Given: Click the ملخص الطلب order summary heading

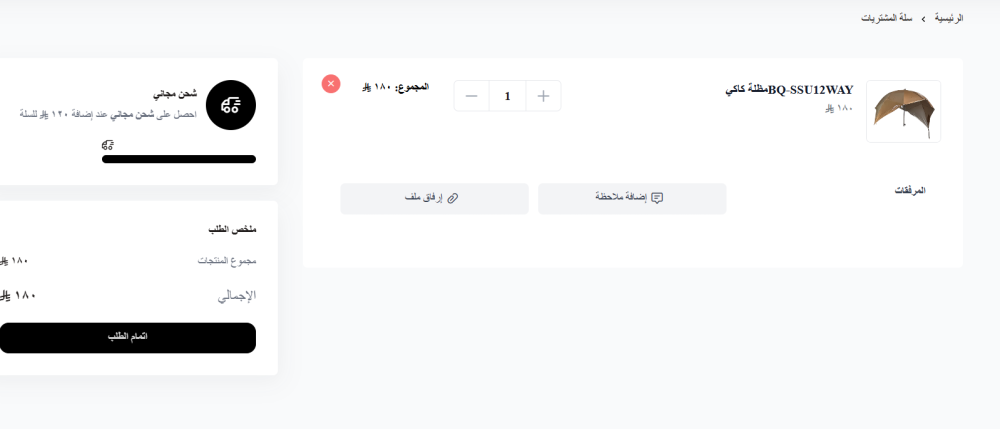Looking at the screenshot, I should 232,229.
